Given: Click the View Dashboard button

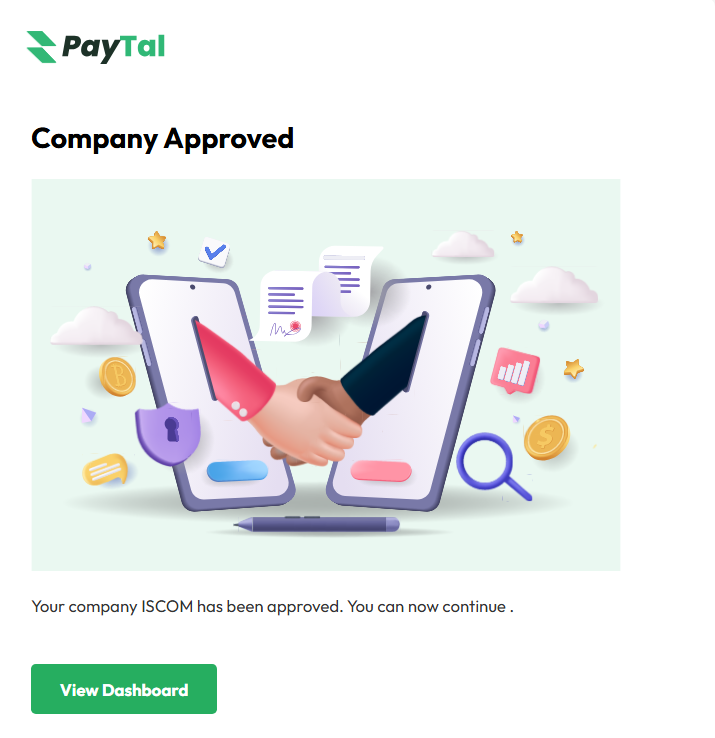Looking at the screenshot, I should tap(124, 689).
